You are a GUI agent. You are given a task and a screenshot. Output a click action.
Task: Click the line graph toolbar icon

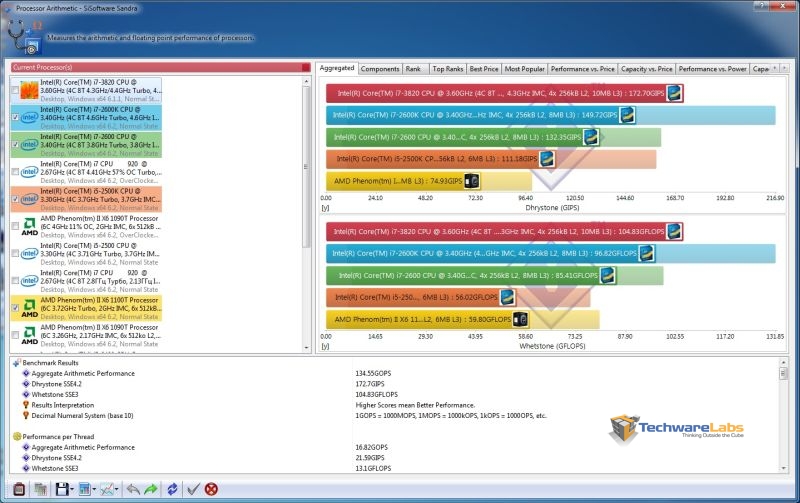tap(107, 489)
